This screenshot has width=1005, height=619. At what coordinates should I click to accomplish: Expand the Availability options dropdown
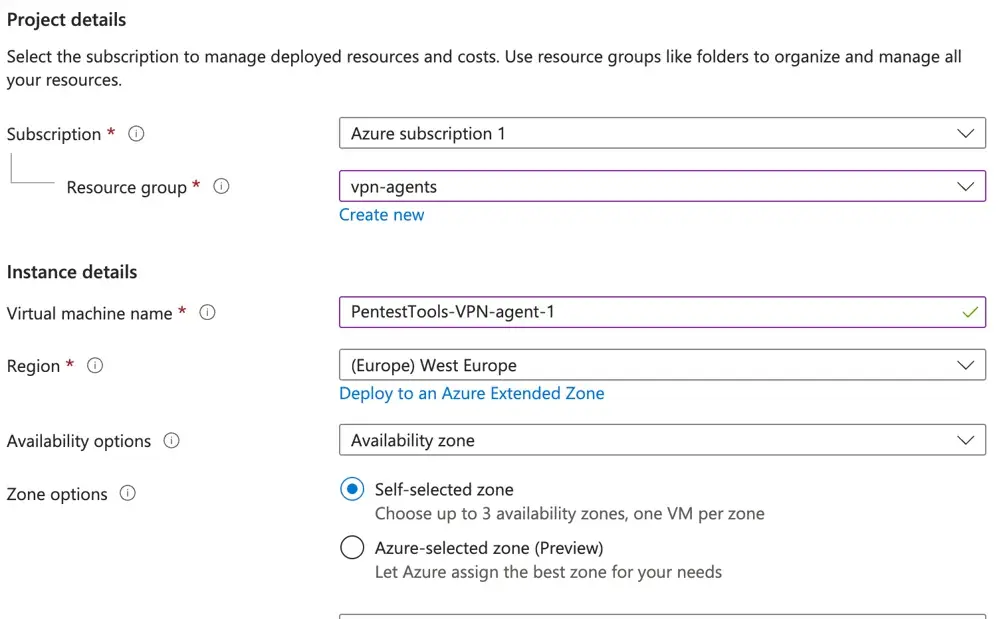(x=662, y=441)
